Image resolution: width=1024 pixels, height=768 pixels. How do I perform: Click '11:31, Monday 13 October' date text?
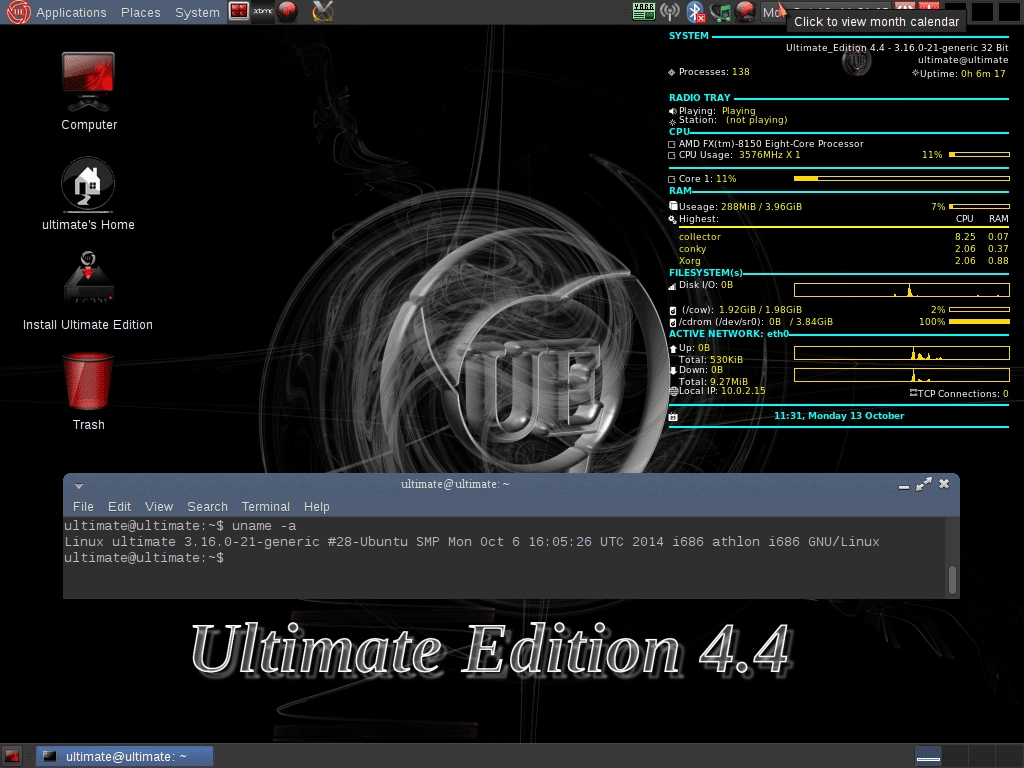tap(839, 416)
